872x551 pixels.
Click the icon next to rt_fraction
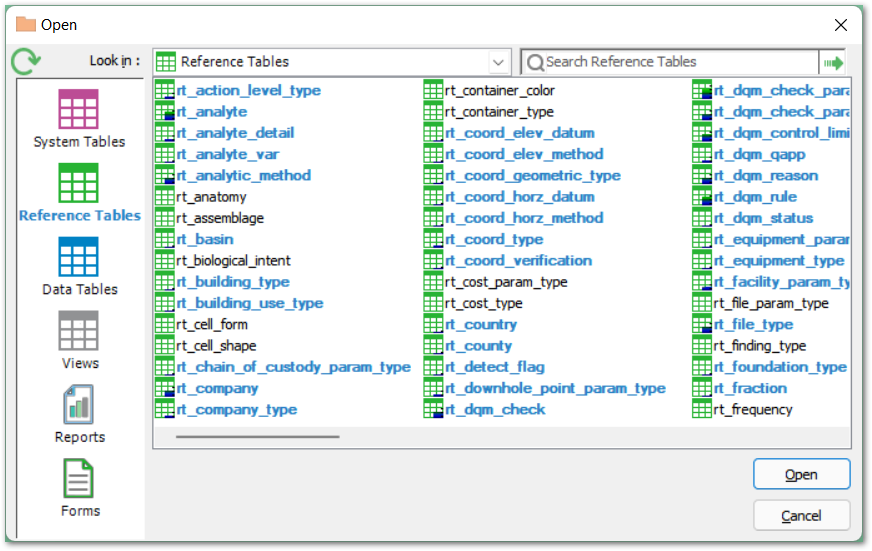[x=702, y=388]
